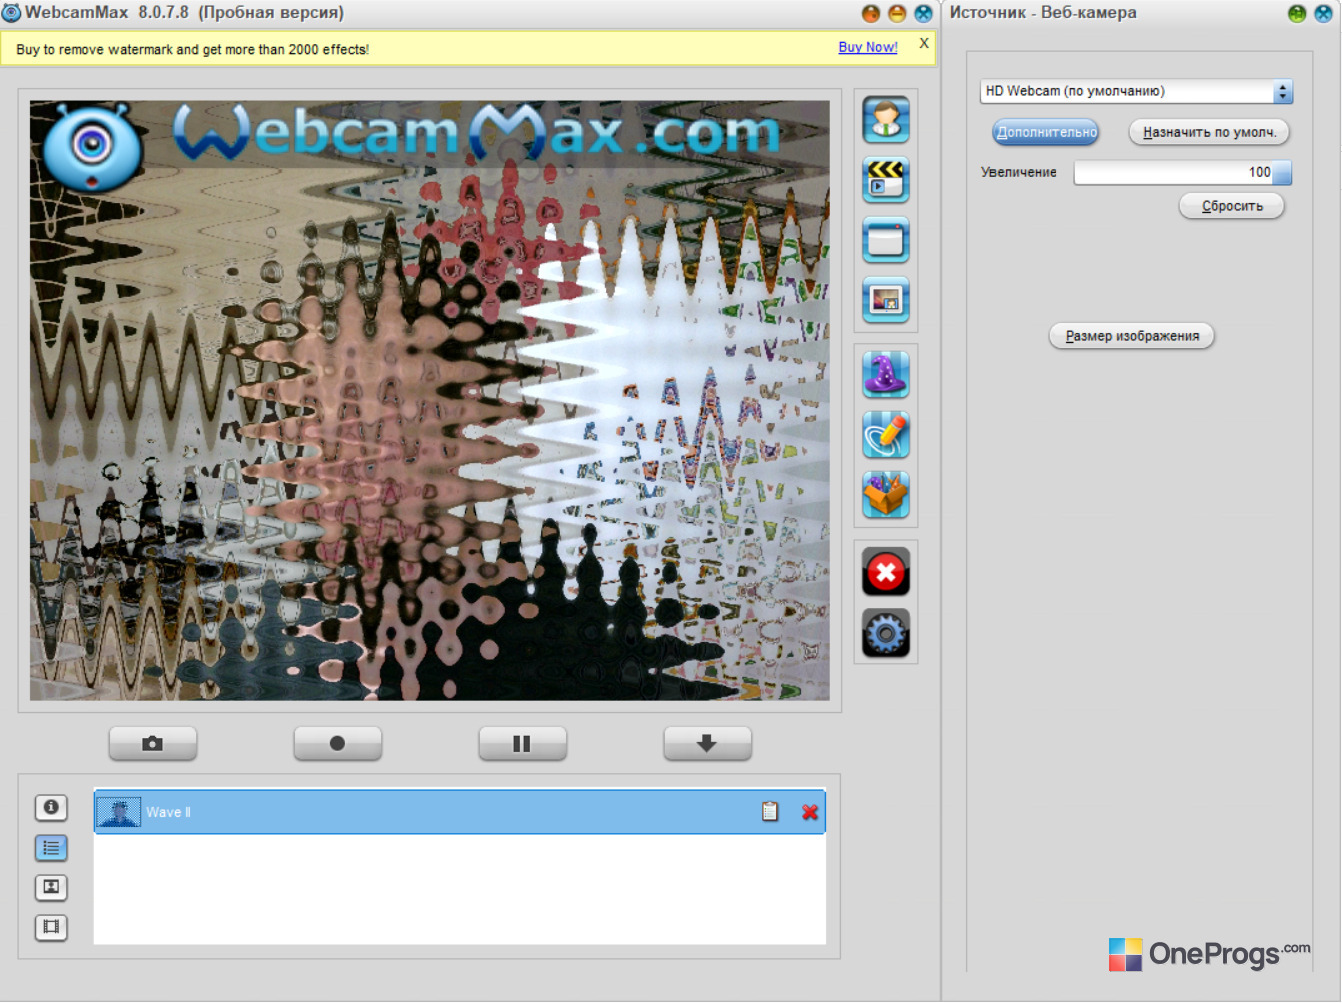Open the webcam source icon
The height and width of the screenshot is (1003, 1342).
point(886,120)
